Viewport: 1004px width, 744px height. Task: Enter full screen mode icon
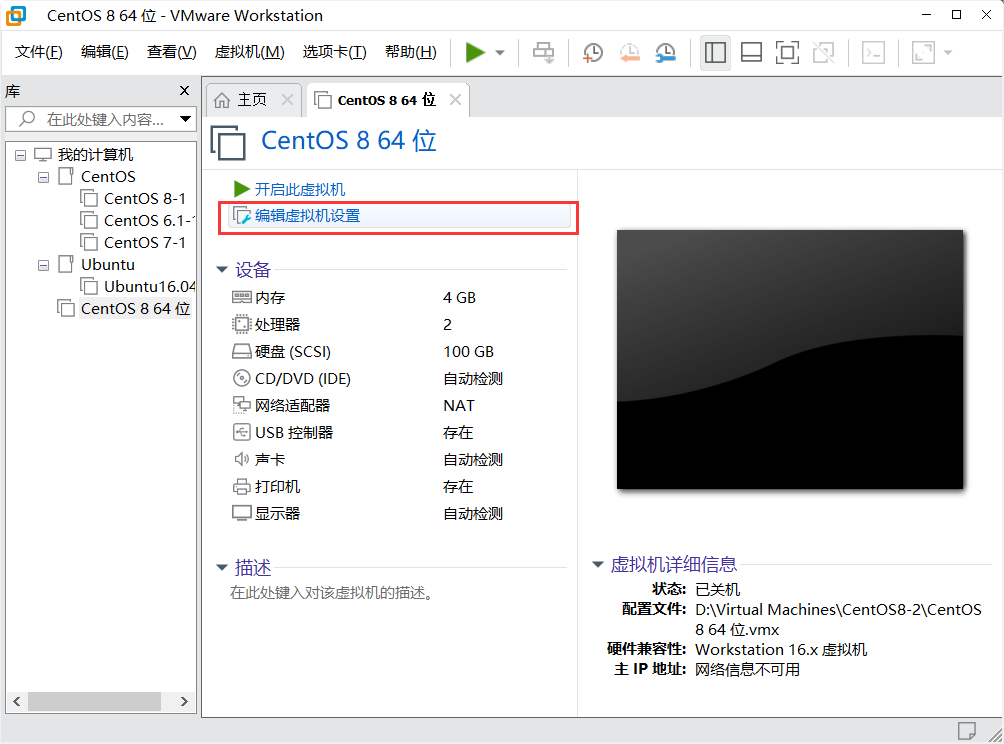coord(787,53)
